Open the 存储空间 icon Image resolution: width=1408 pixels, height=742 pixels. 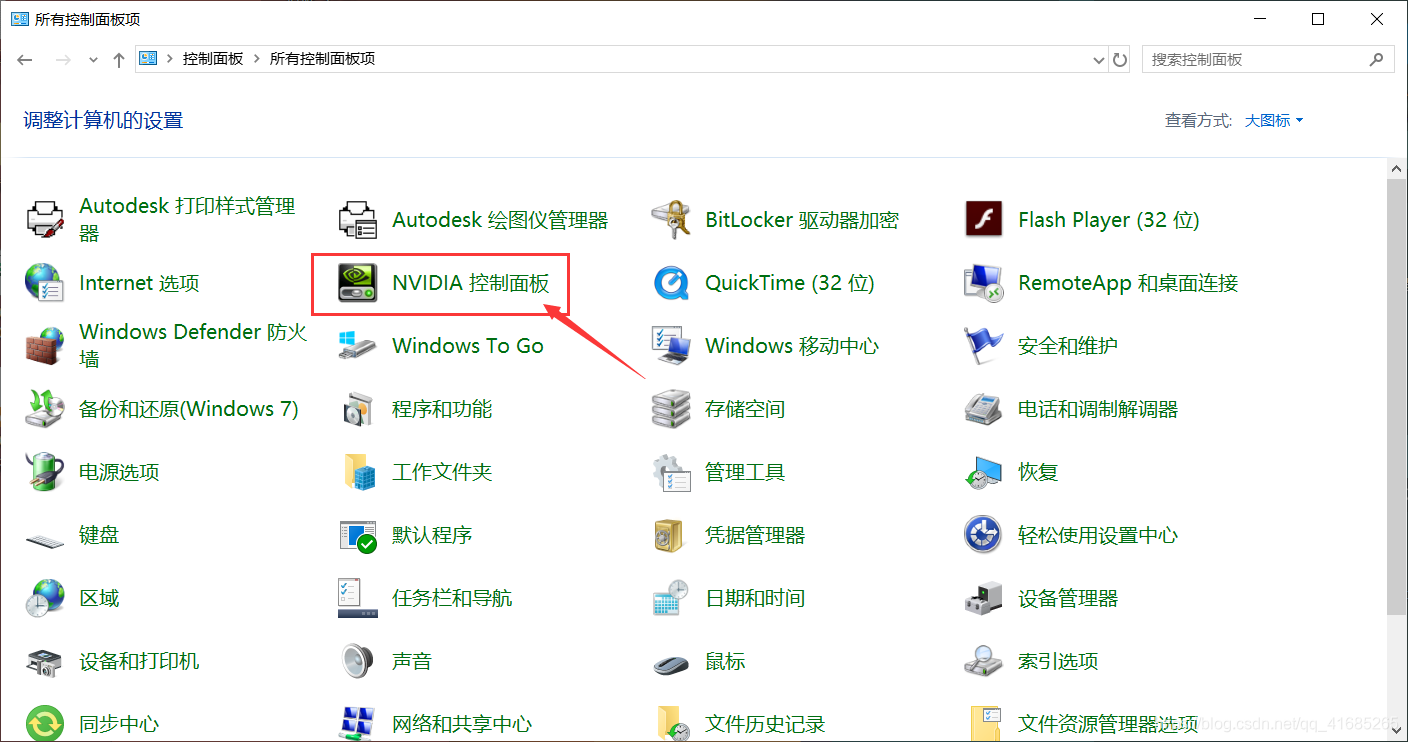670,409
